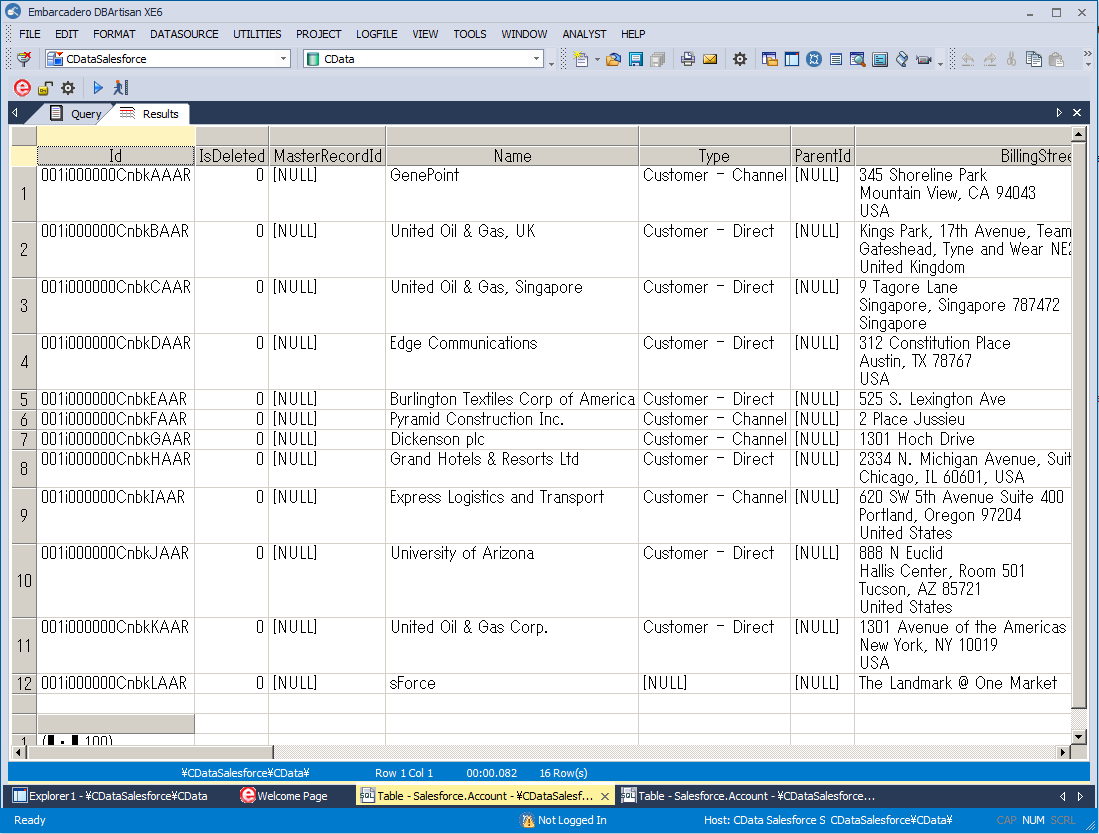Open the DATASOURCE menu
1099x834 pixels.
[x=184, y=33]
